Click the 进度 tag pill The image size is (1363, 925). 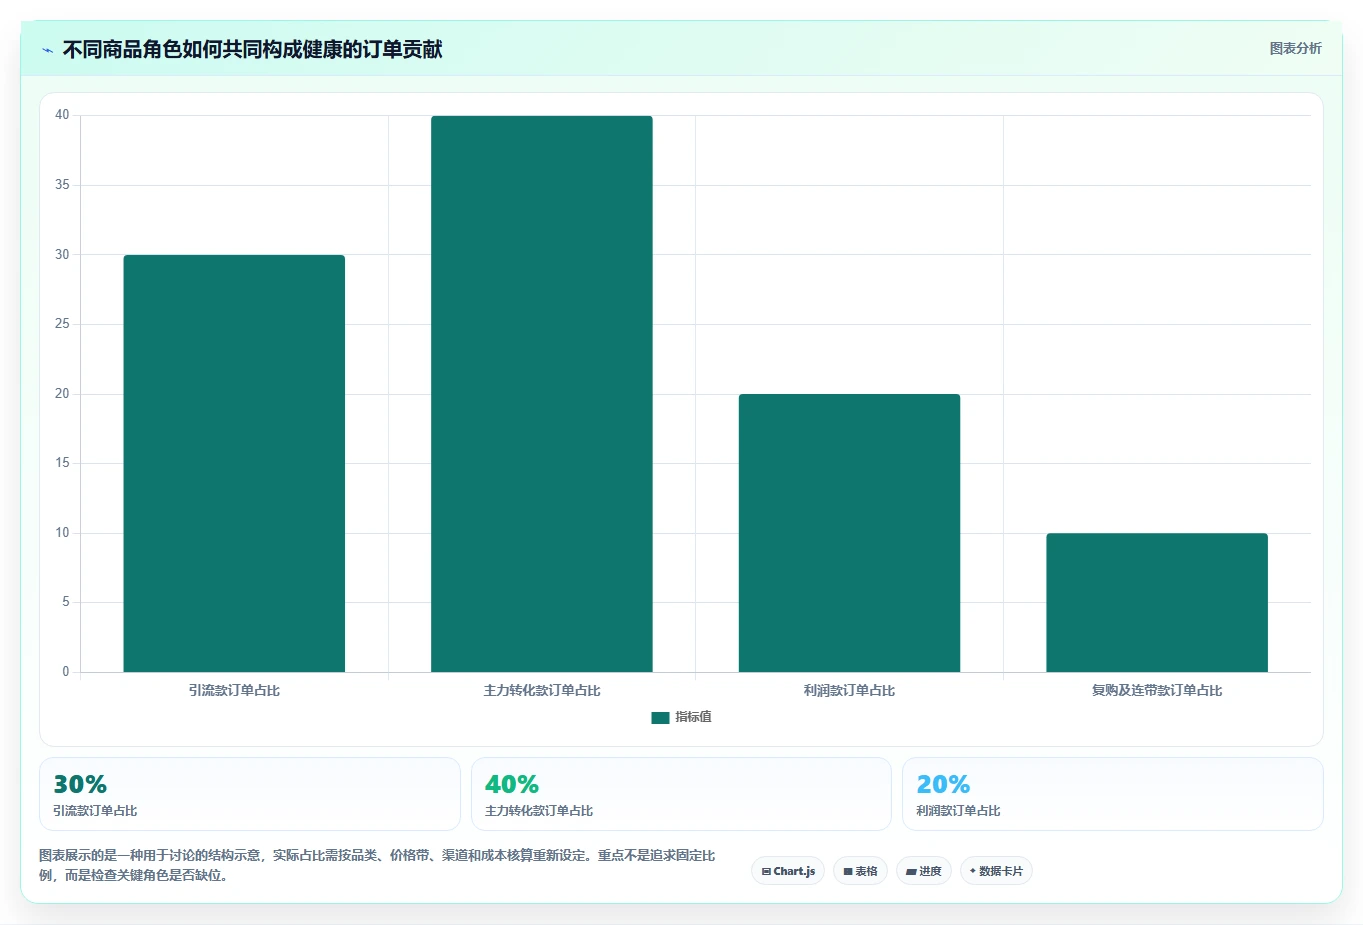click(x=924, y=871)
